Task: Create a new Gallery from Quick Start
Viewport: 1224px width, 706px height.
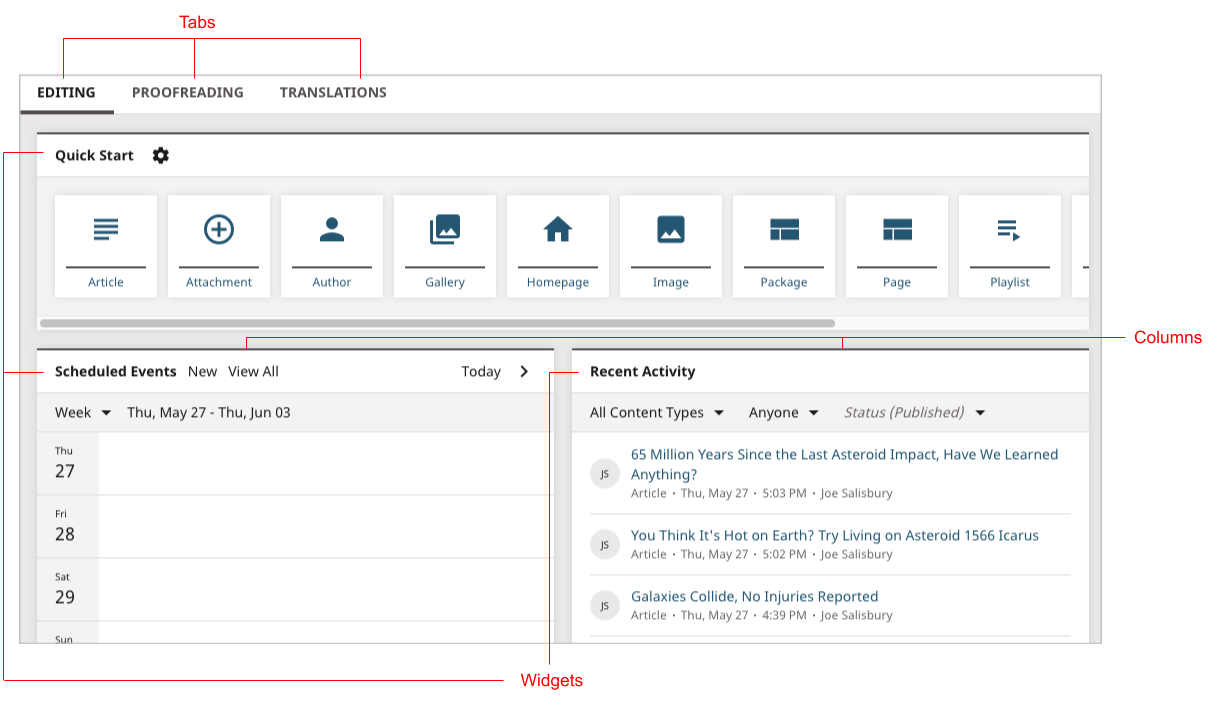Action: click(x=445, y=246)
